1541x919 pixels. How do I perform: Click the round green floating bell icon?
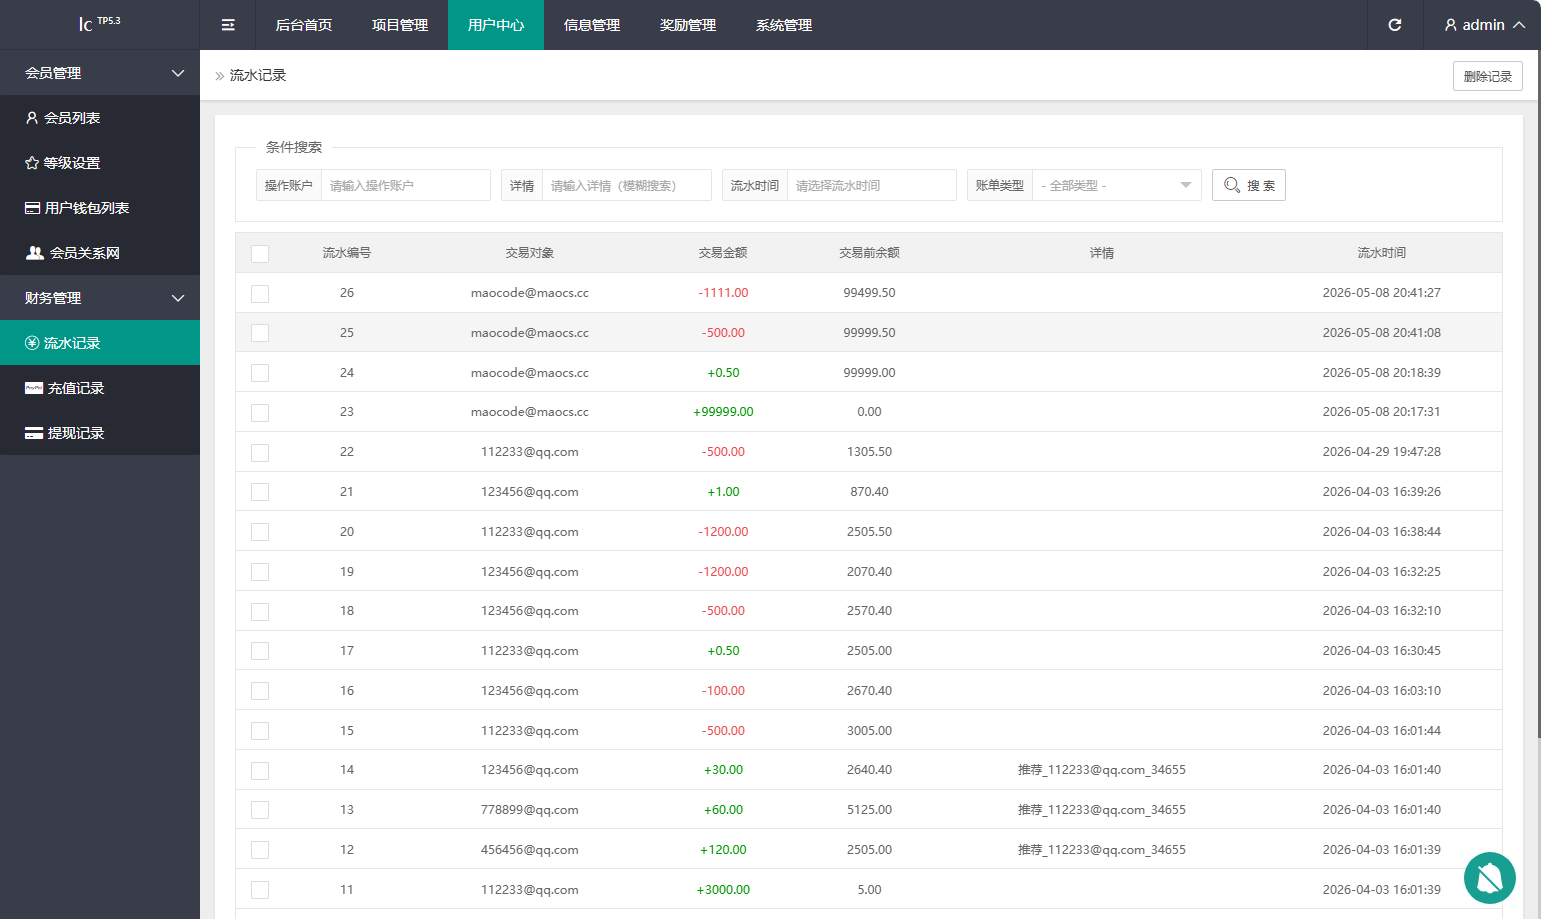(x=1490, y=878)
